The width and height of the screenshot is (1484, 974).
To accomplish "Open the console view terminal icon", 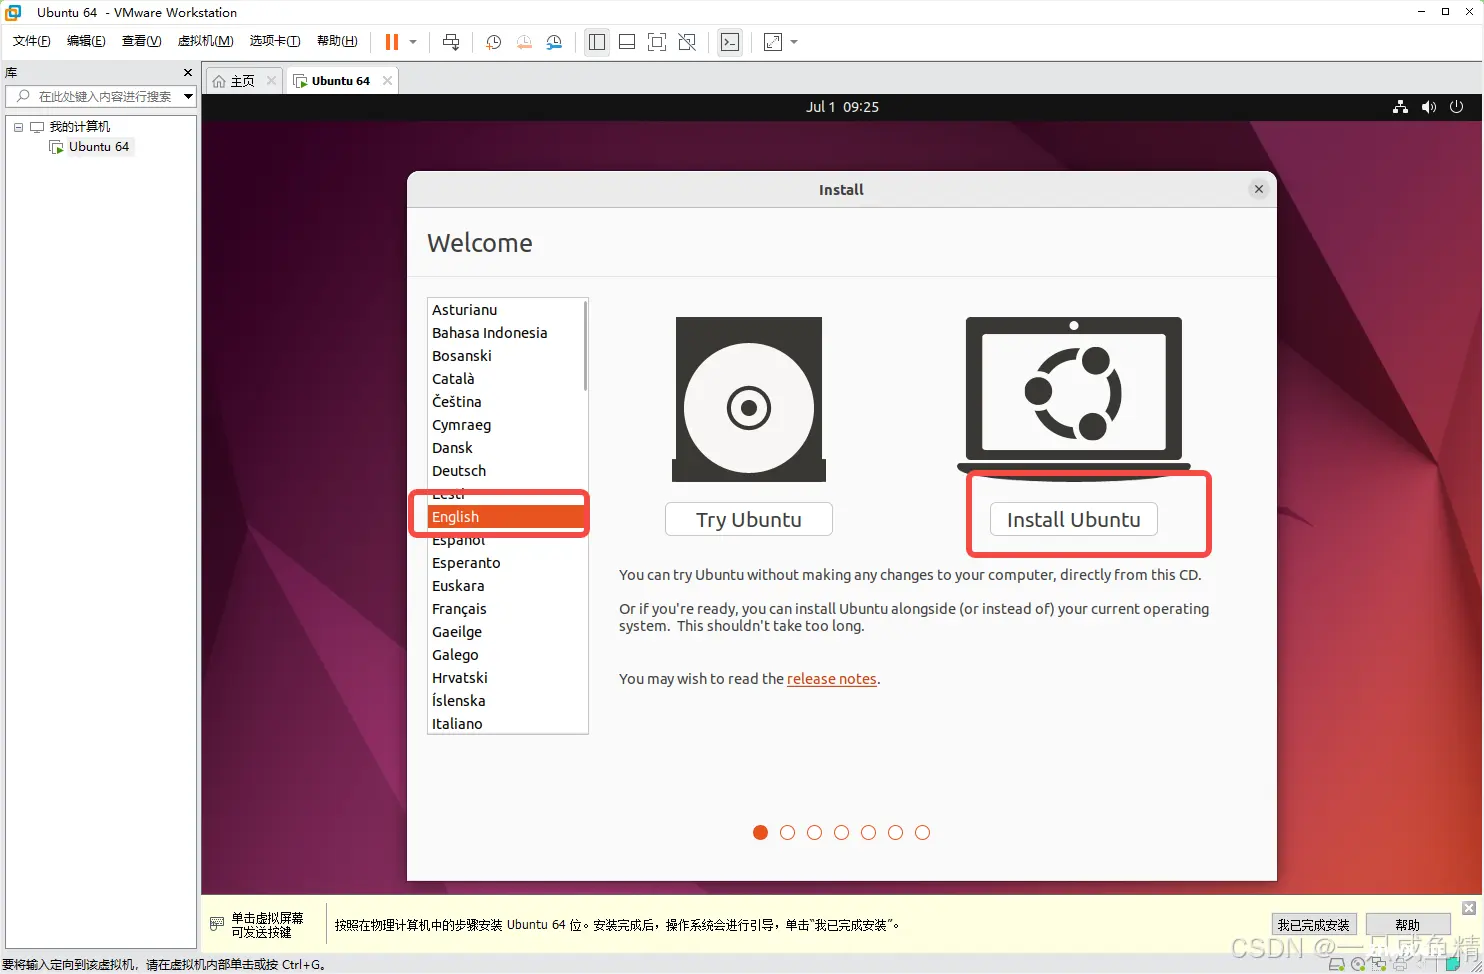I will [730, 42].
